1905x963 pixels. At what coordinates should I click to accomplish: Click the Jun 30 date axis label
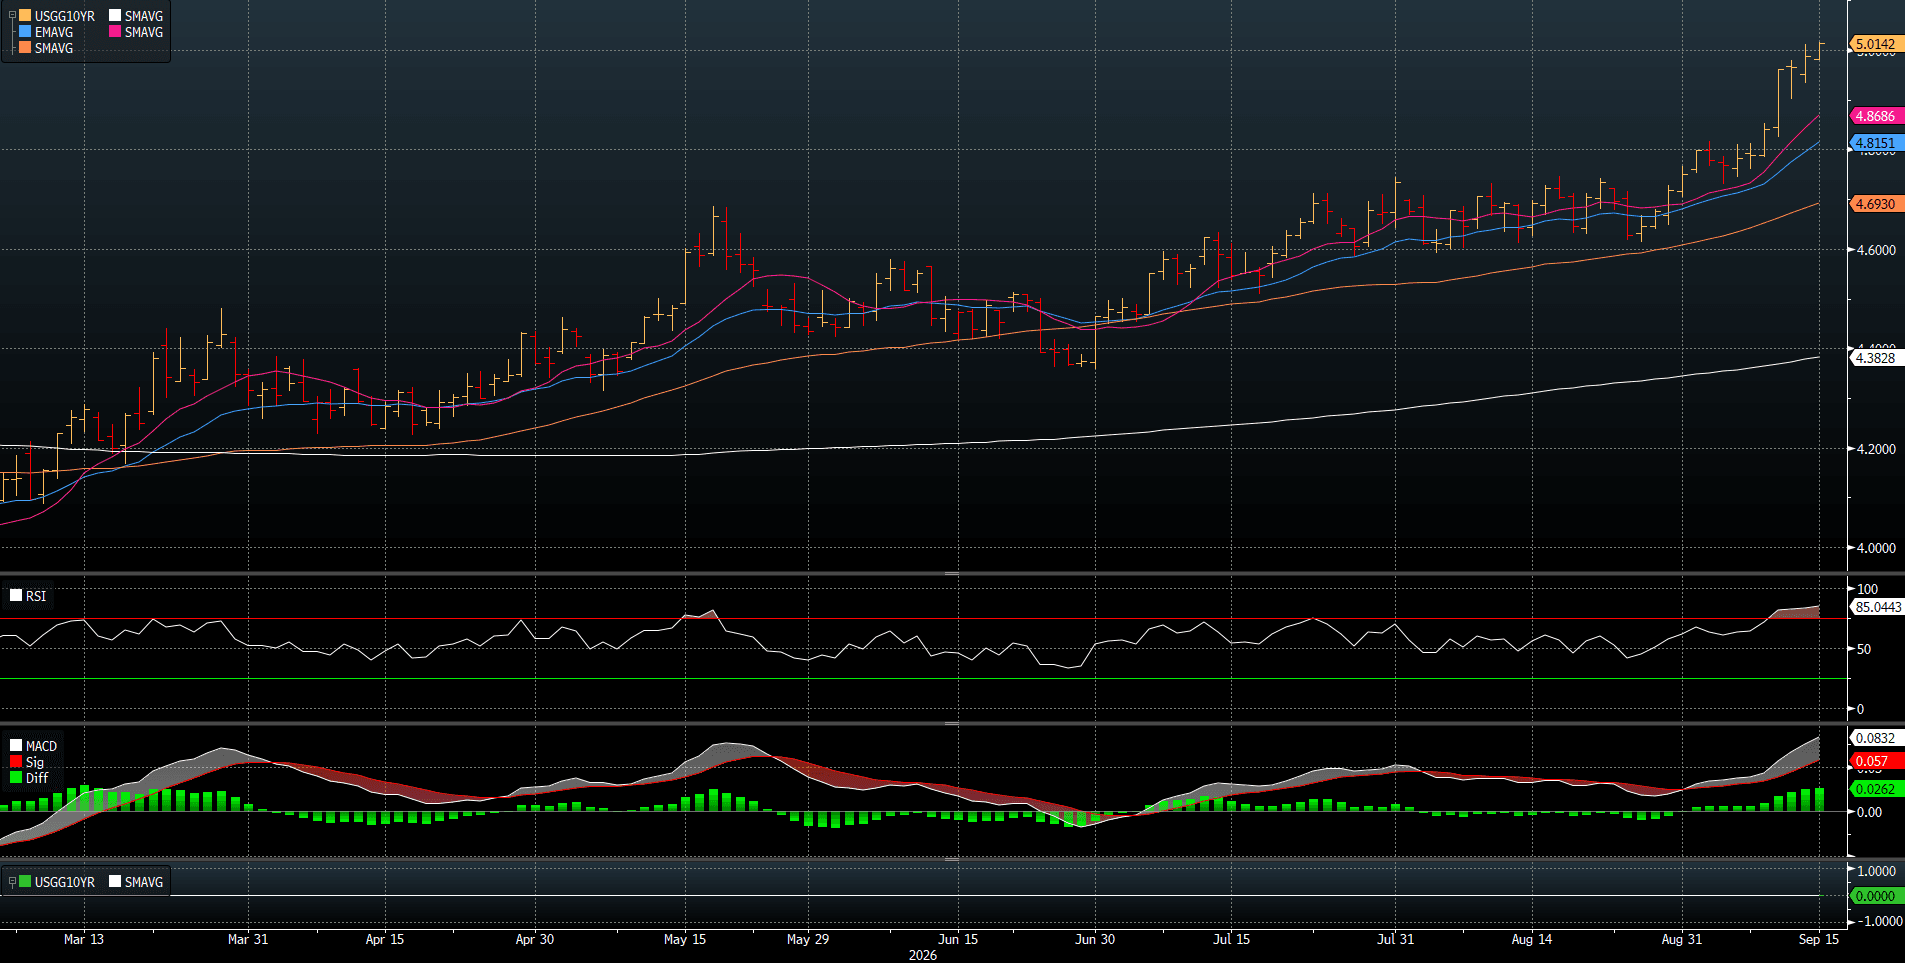[1095, 939]
